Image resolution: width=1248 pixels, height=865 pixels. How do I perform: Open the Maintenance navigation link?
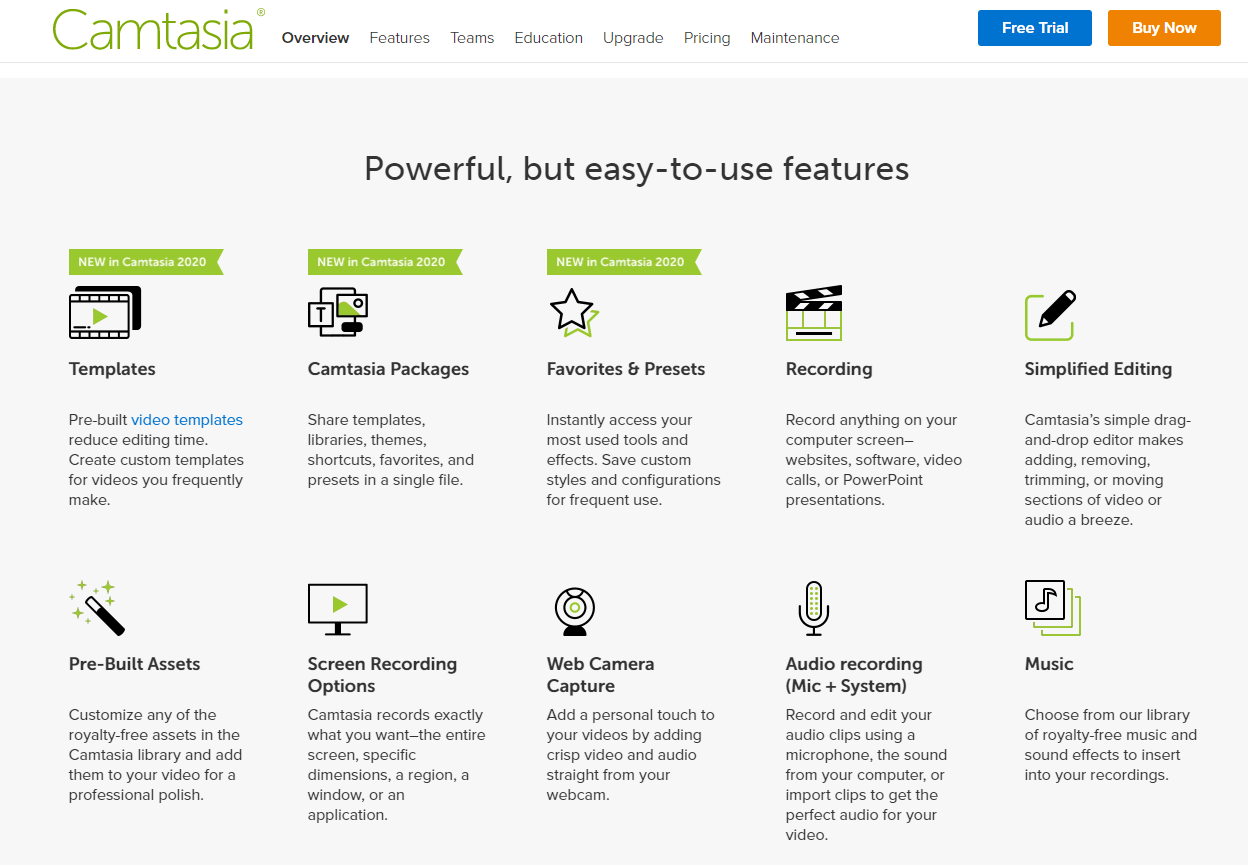pos(795,38)
